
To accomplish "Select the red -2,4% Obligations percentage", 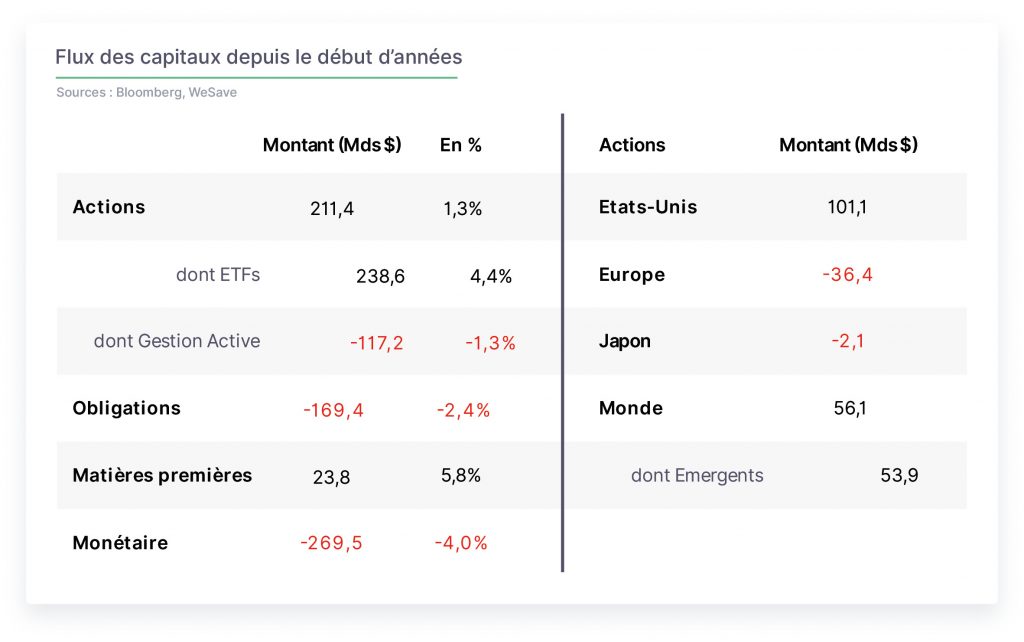I will (x=463, y=410).
